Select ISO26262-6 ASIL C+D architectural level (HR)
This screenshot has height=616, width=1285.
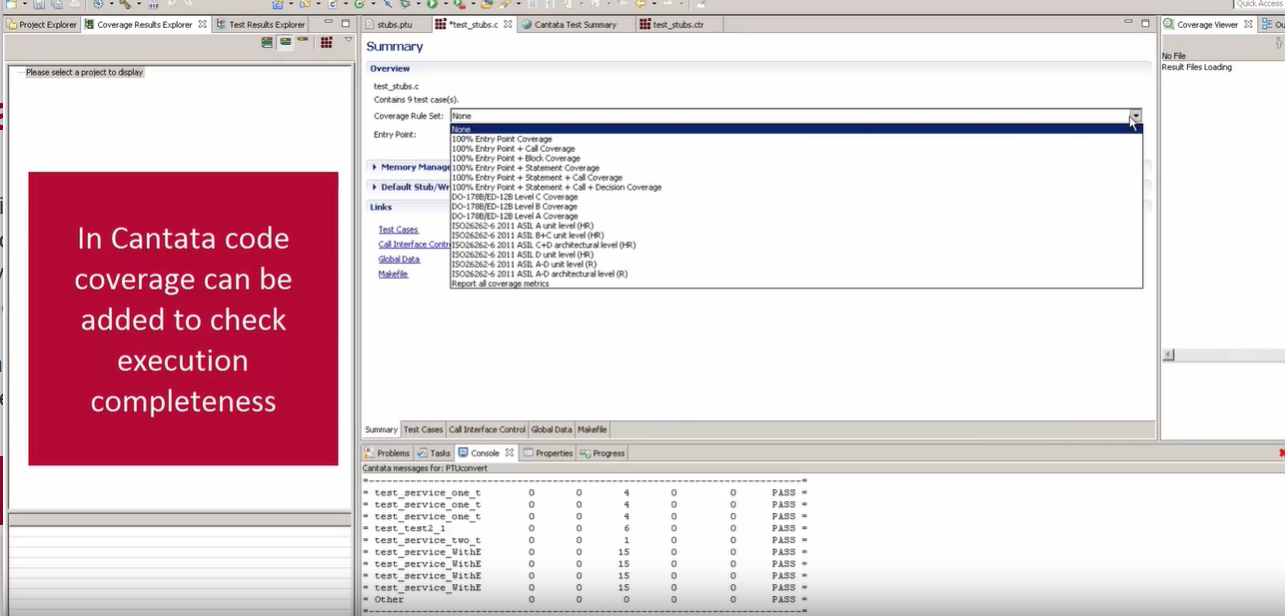point(796,245)
